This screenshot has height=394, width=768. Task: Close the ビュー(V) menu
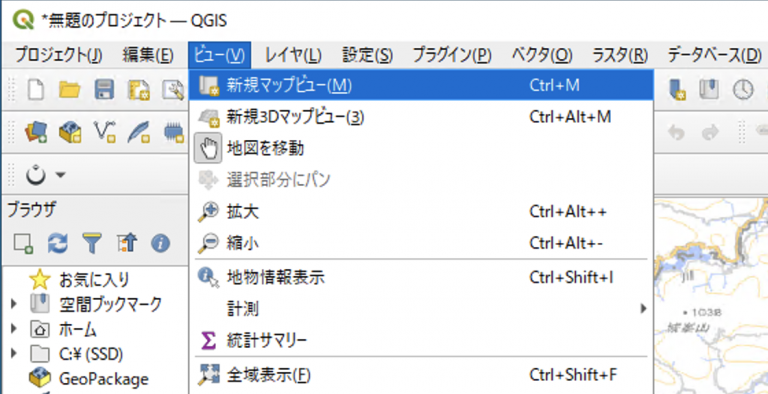click(x=219, y=55)
